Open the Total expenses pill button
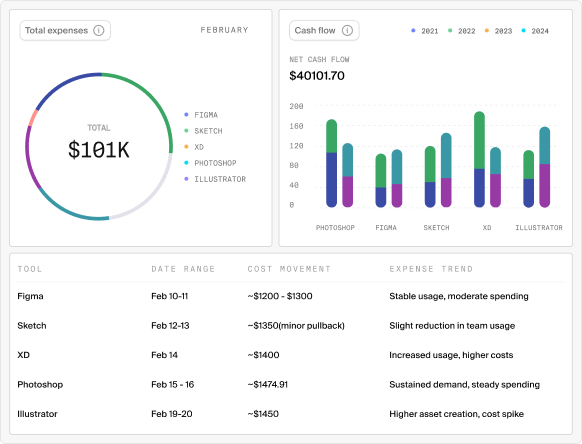The image size is (582, 444). click(65, 30)
